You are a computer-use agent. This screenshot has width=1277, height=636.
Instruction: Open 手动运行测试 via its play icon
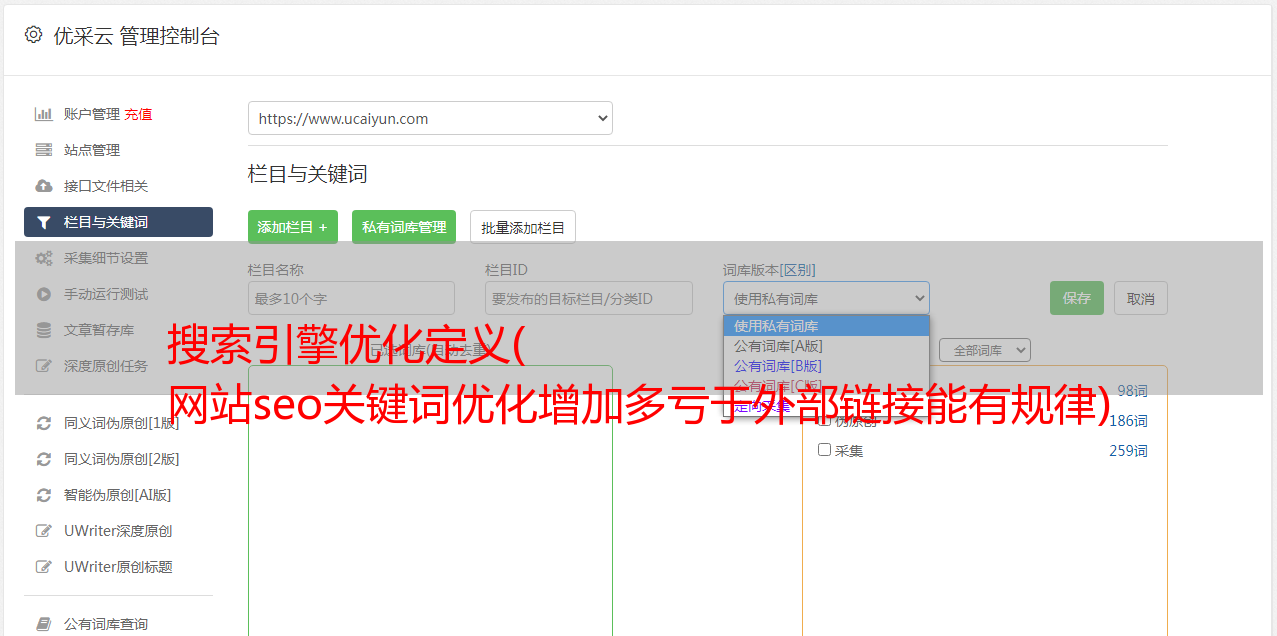click(44, 294)
